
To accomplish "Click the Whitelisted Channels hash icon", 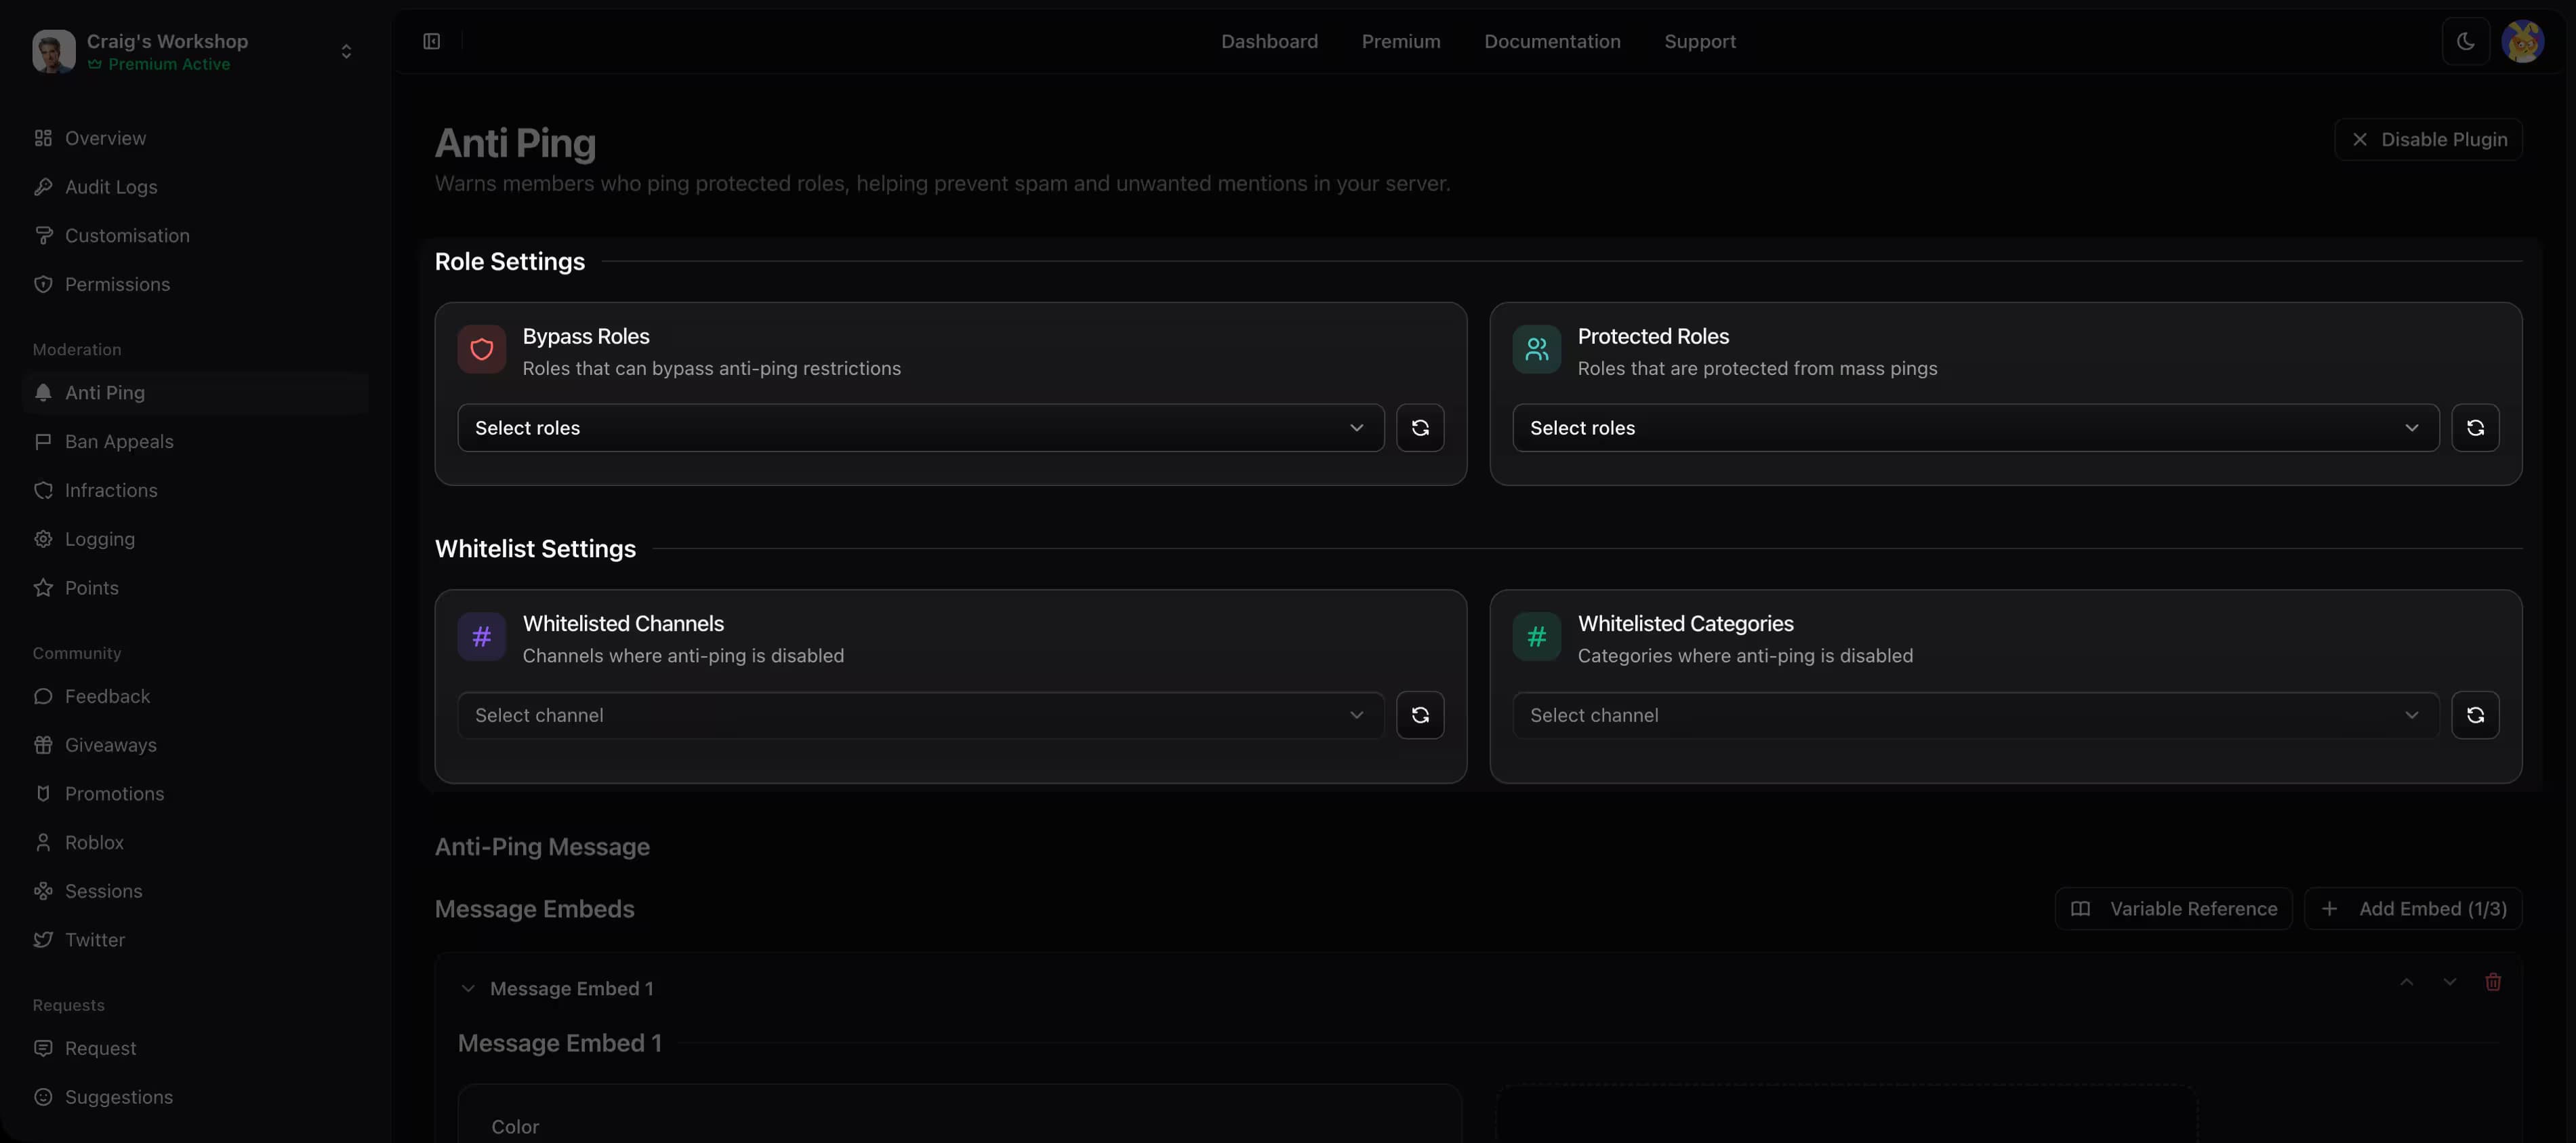I will pos(482,636).
